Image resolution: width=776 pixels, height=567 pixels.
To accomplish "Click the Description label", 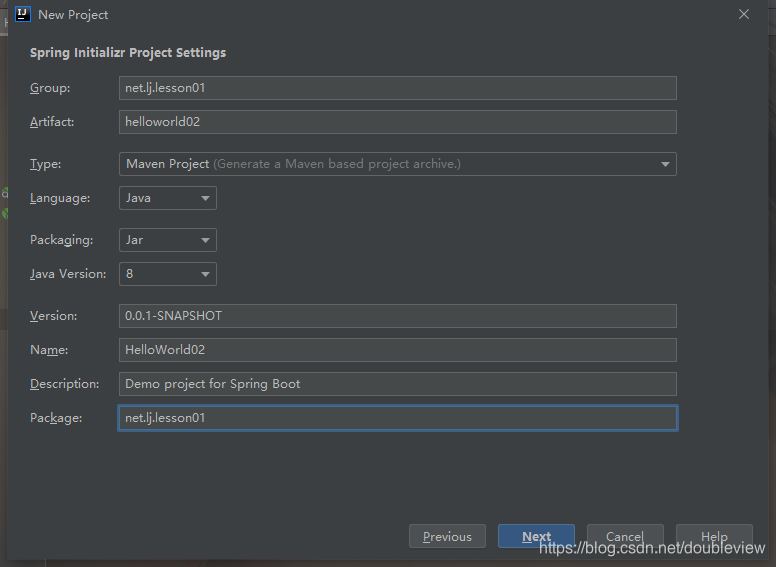I will point(64,384).
